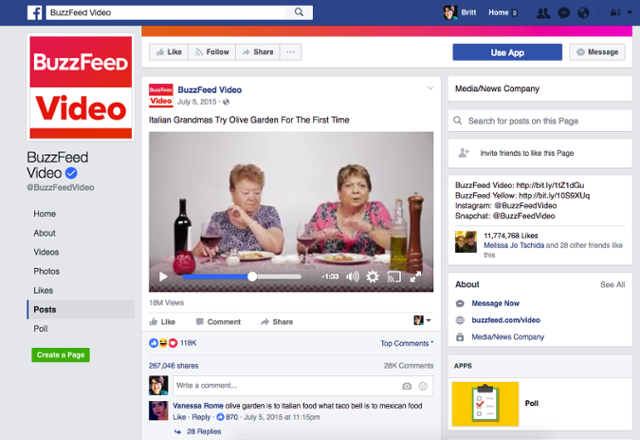Open the emoji smiley picker
The image size is (640, 440).
423,386
